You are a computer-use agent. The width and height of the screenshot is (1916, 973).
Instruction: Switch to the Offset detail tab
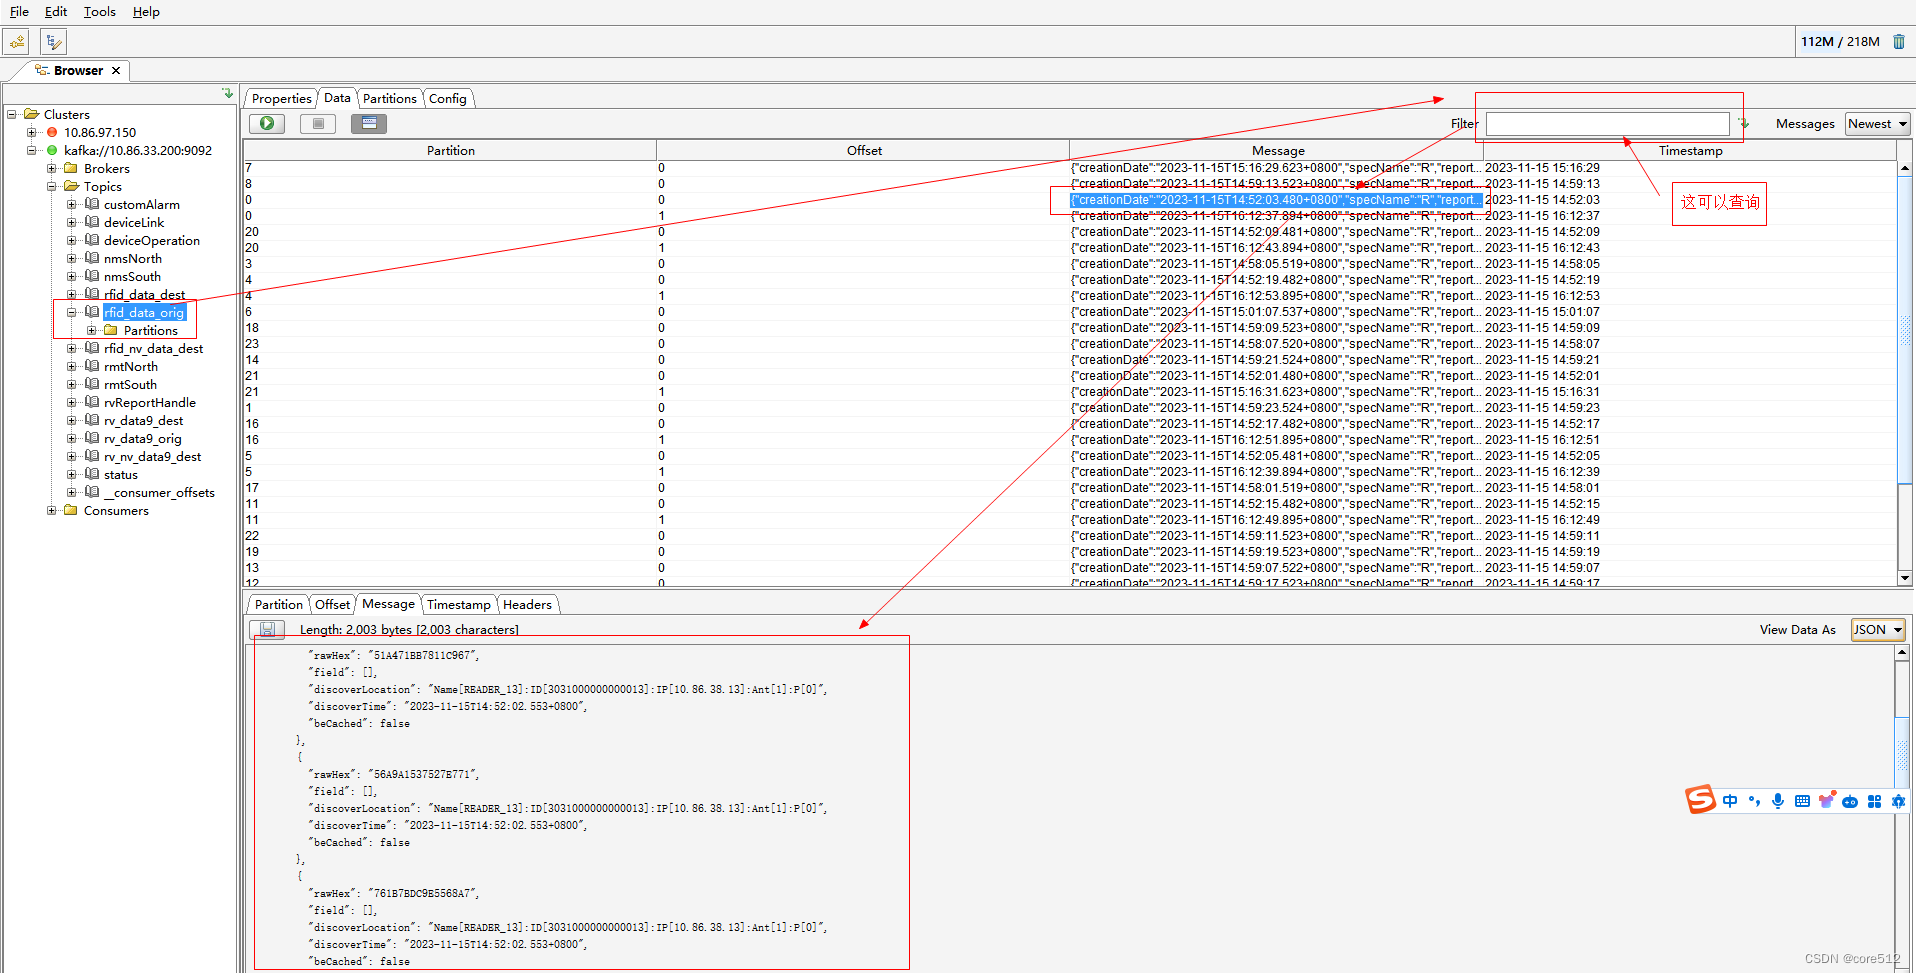[x=333, y=604]
